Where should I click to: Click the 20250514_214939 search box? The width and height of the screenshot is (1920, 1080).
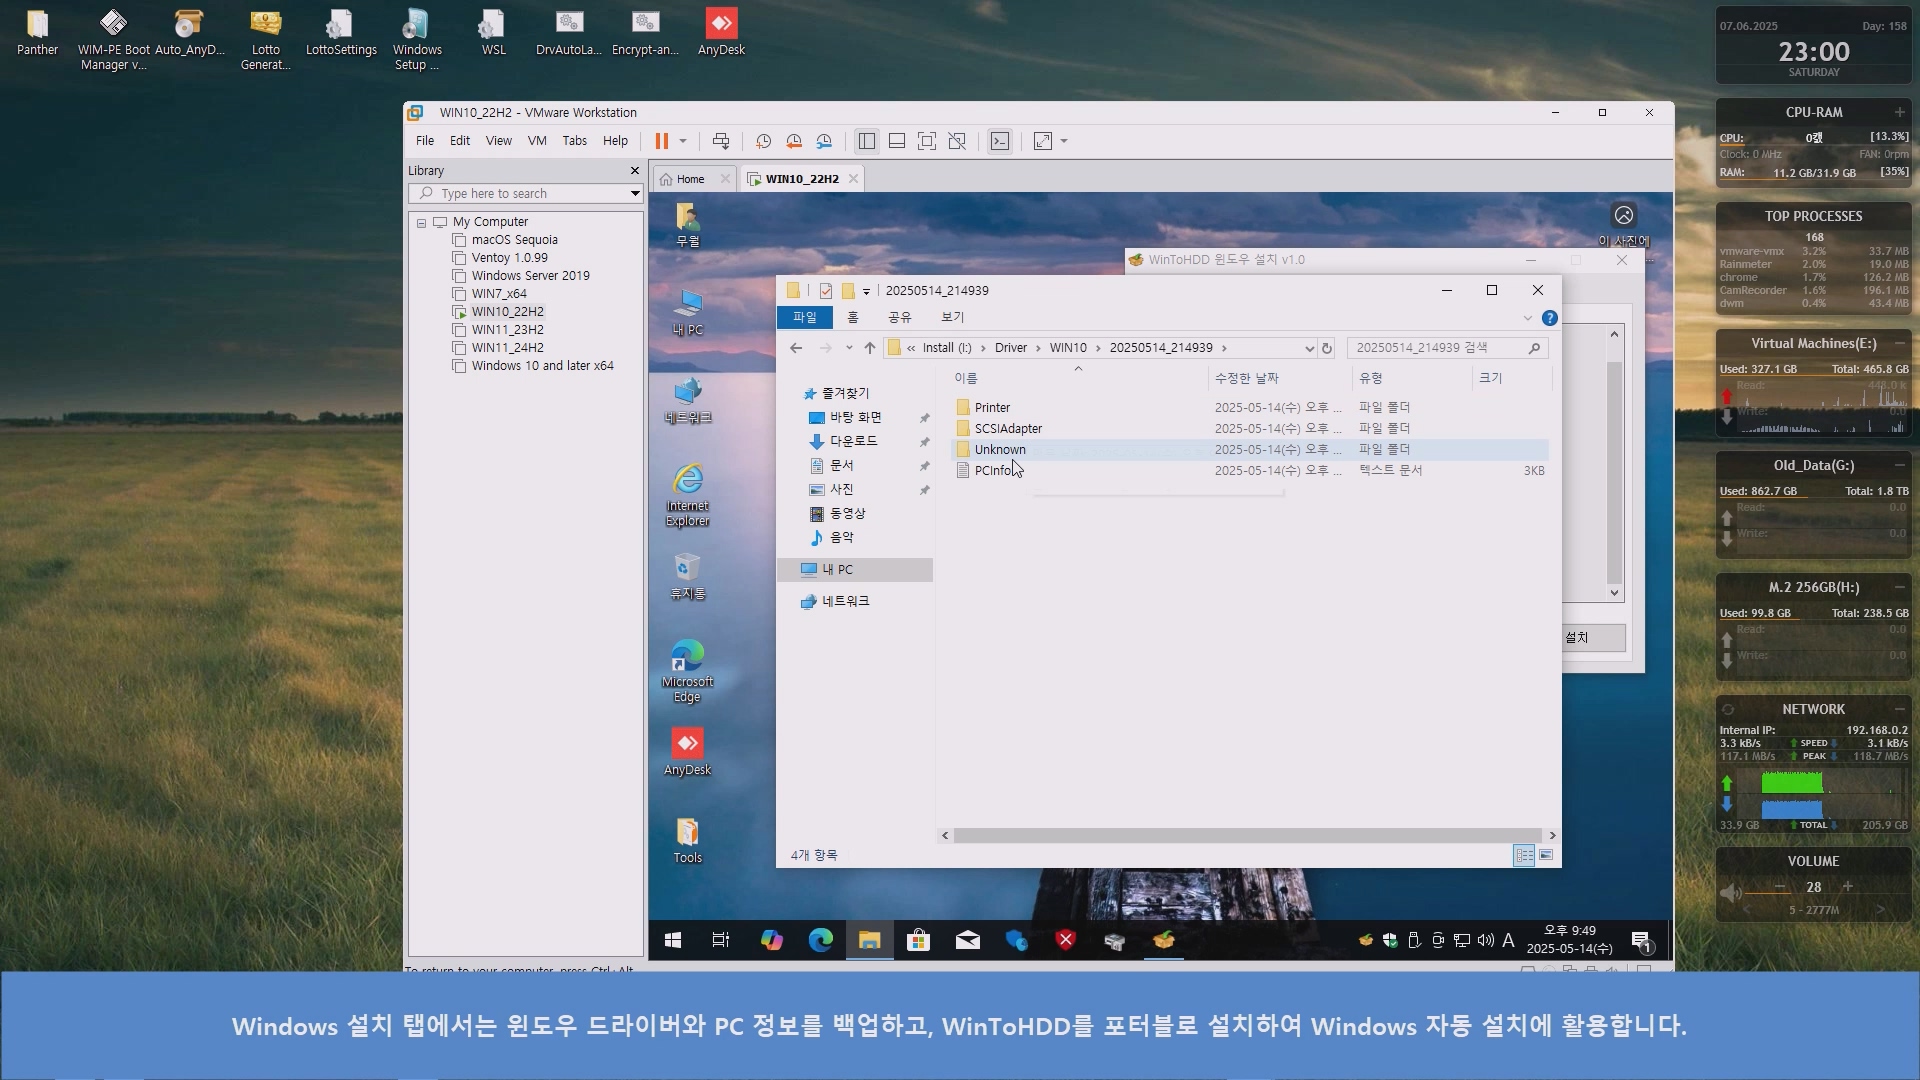tap(1447, 348)
